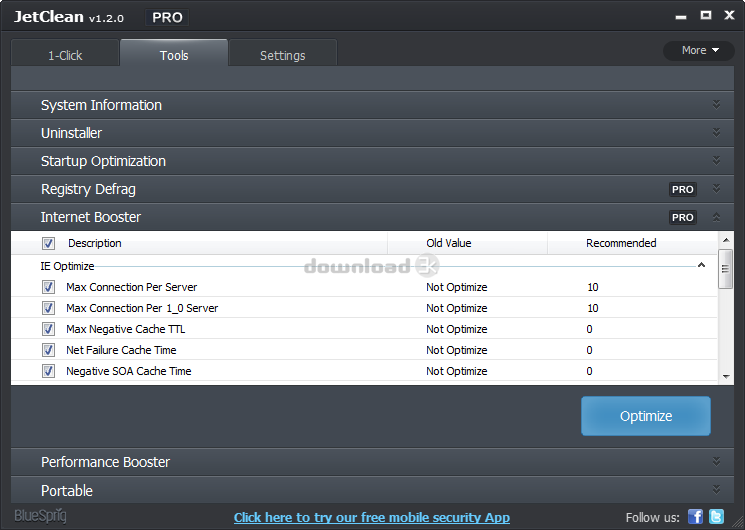Viewport: 745px width, 530px height.
Task: Click recommended value 10 for Max Connection Per 1_0 Server
Action: (x=592, y=308)
